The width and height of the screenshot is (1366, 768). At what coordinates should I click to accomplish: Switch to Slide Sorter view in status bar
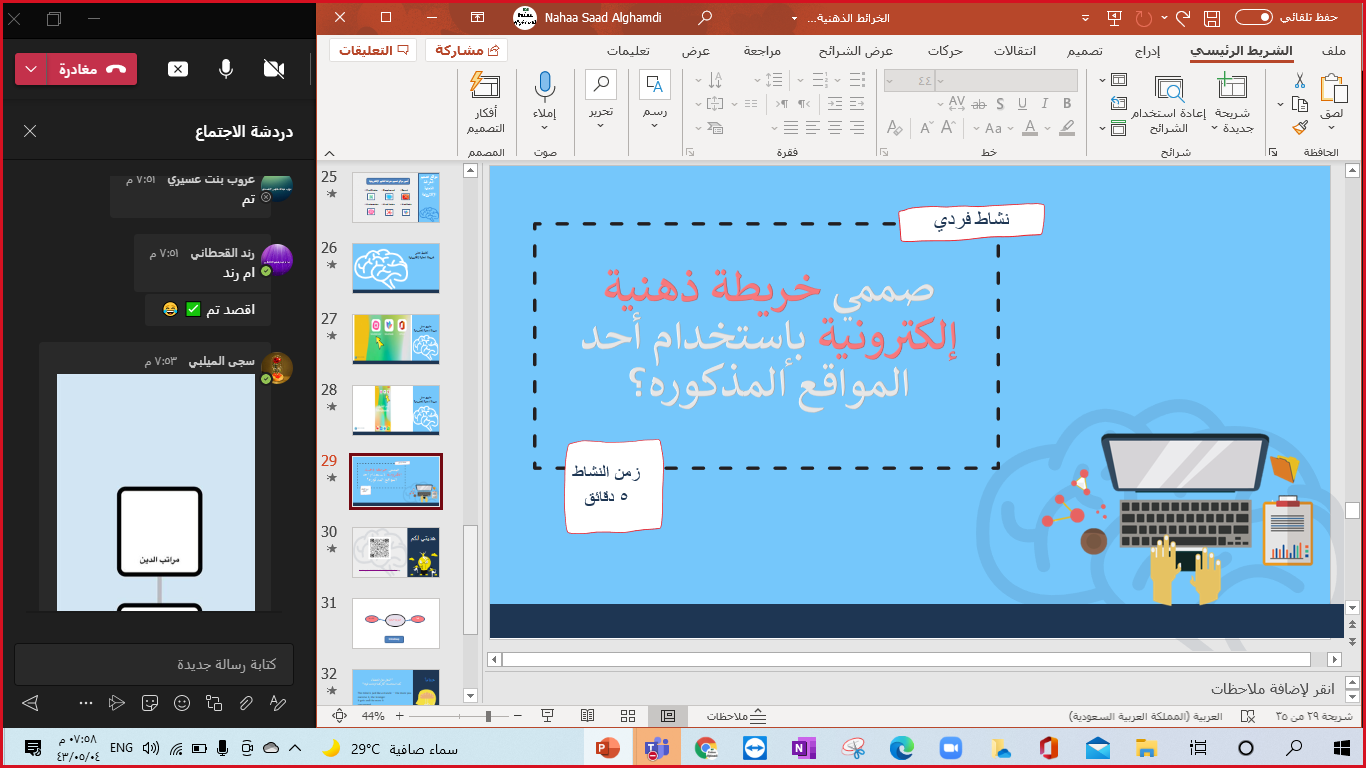(x=628, y=716)
